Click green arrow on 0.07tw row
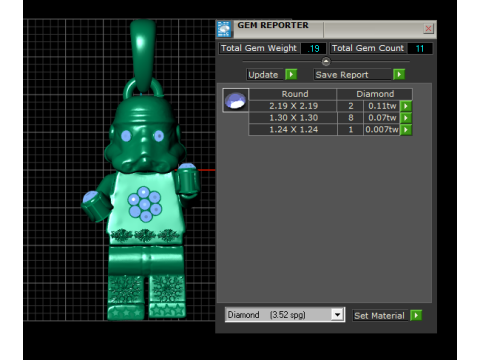This screenshot has width=480, height=360. pyautogui.click(x=406, y=118)
